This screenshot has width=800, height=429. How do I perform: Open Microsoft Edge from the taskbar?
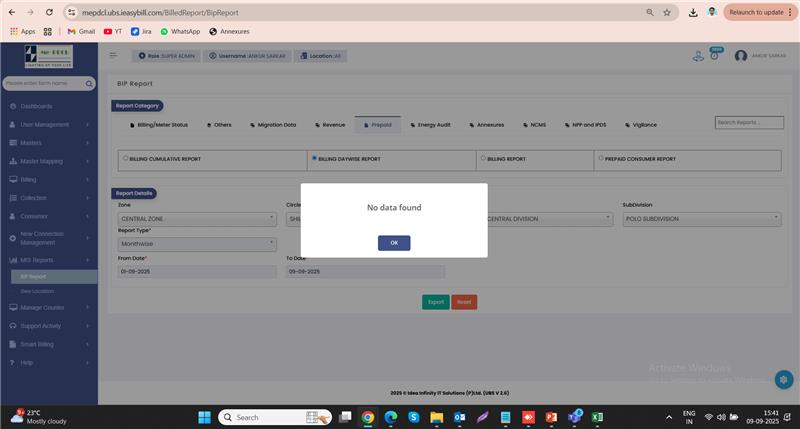coord(391,417)
